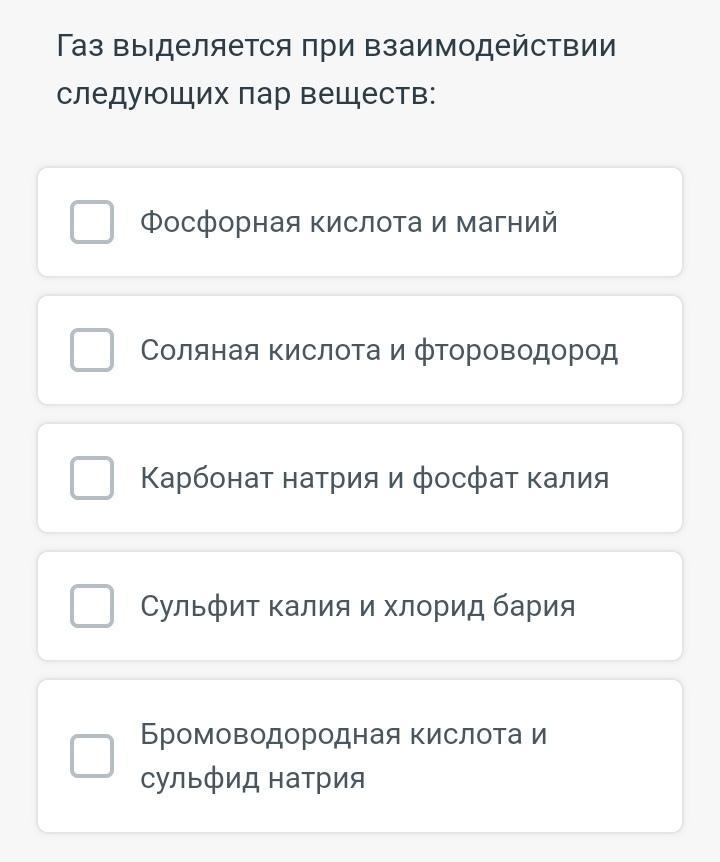Click the label text 'Соляная кислота и фтороводород'
Screen dimensions: 720x862
378,350
